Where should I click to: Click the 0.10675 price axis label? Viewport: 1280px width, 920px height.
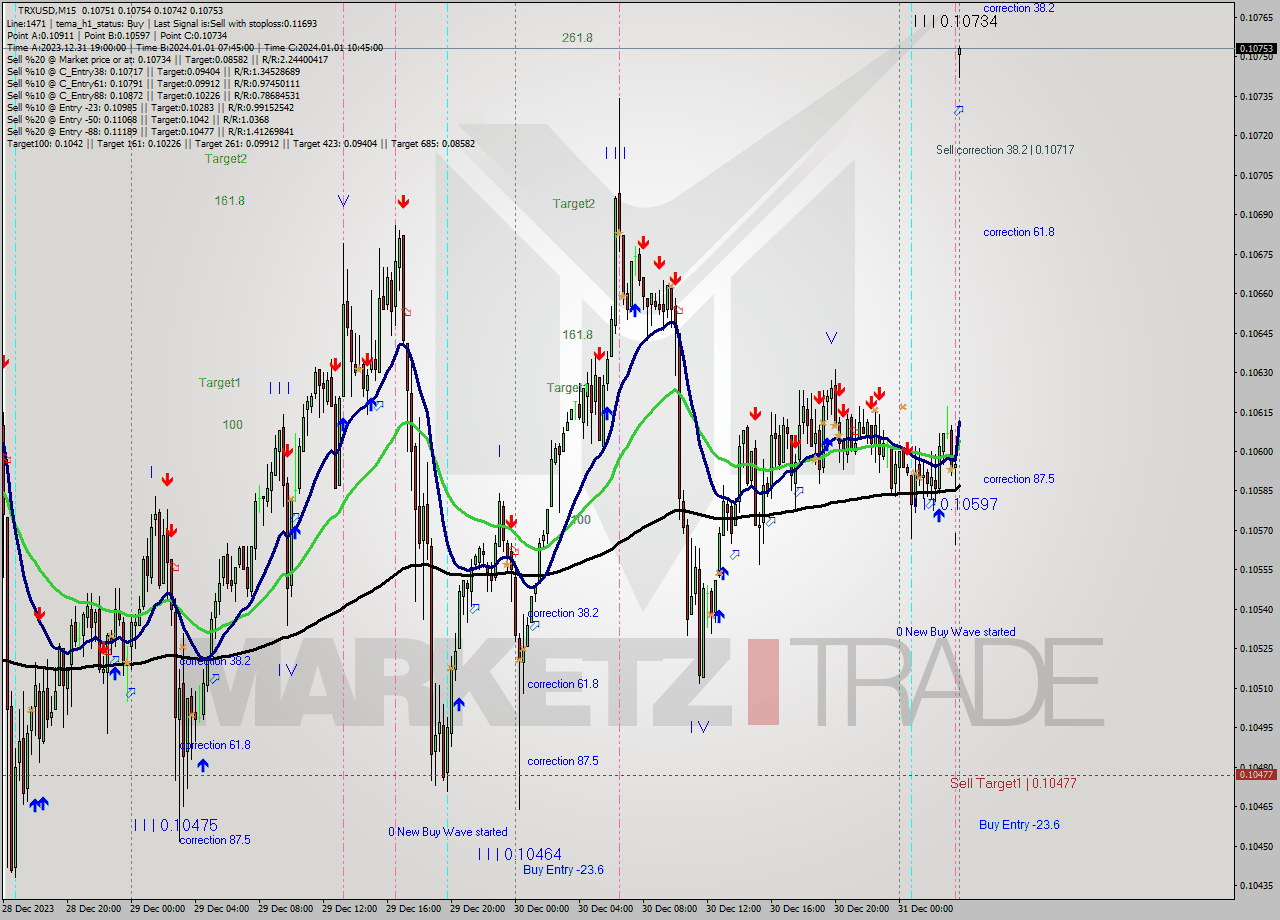point(1256,254)
